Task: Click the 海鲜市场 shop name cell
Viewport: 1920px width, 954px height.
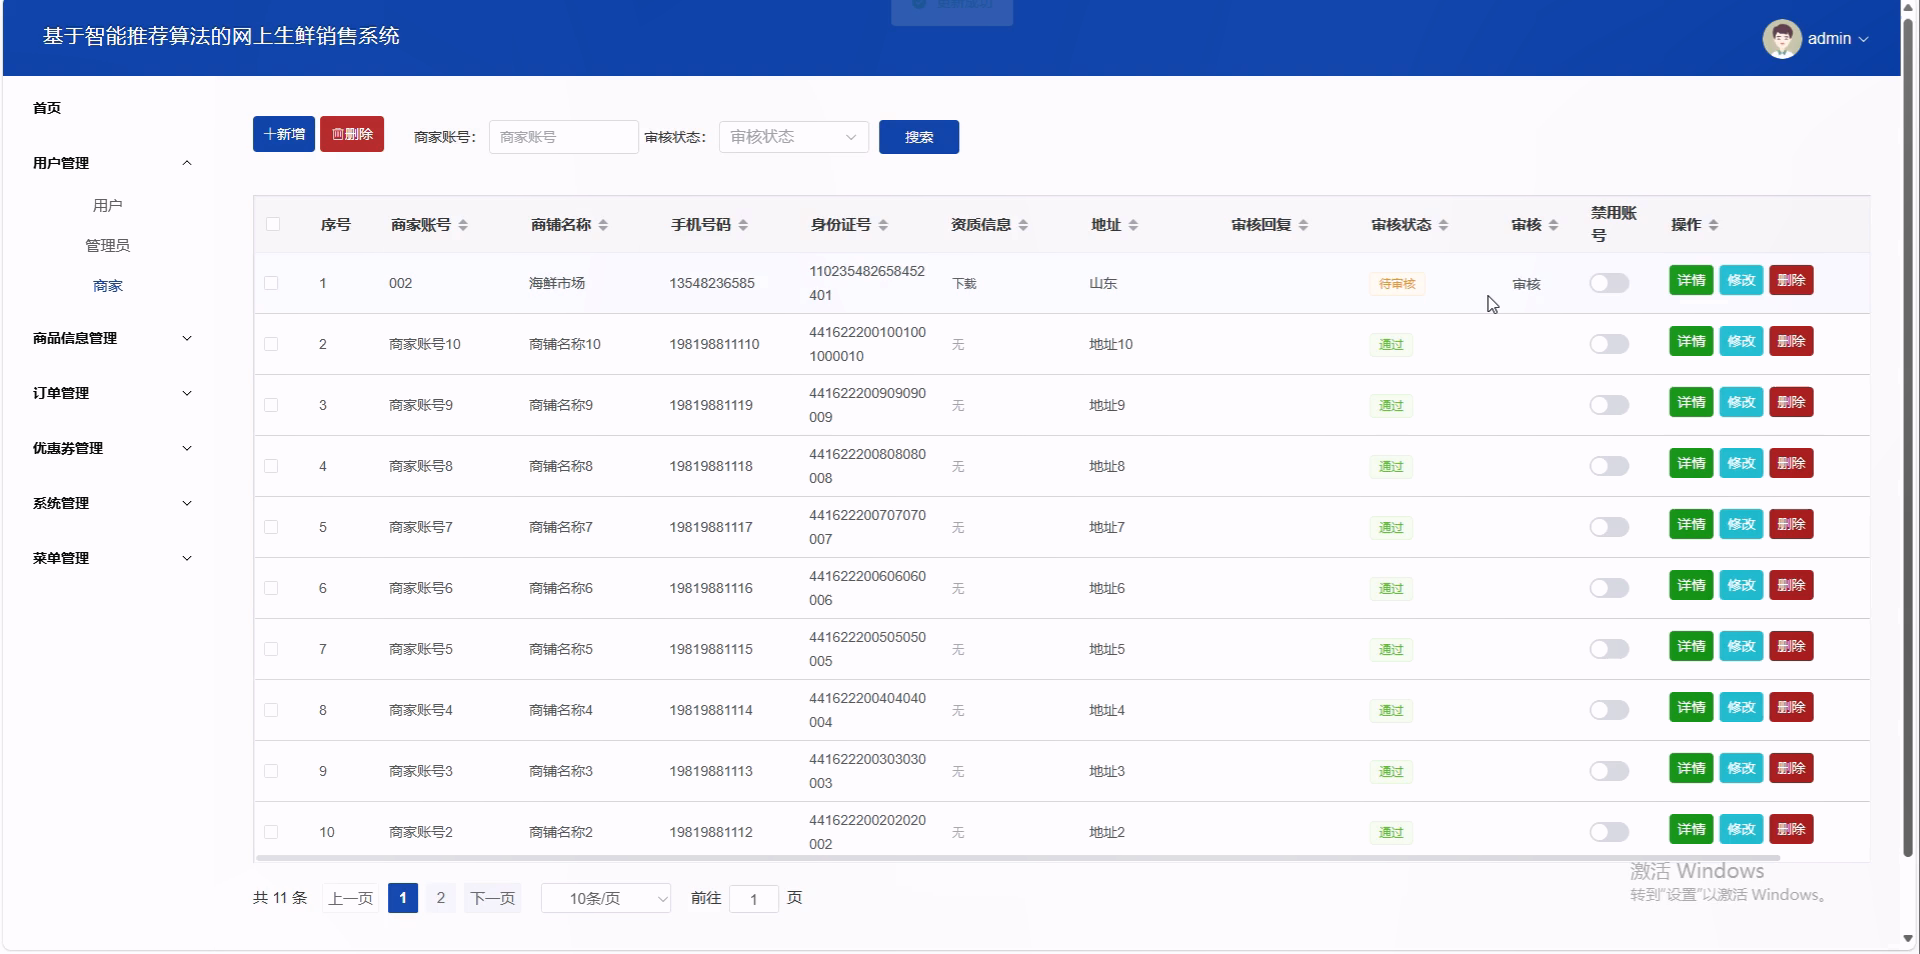Action: 557,283
